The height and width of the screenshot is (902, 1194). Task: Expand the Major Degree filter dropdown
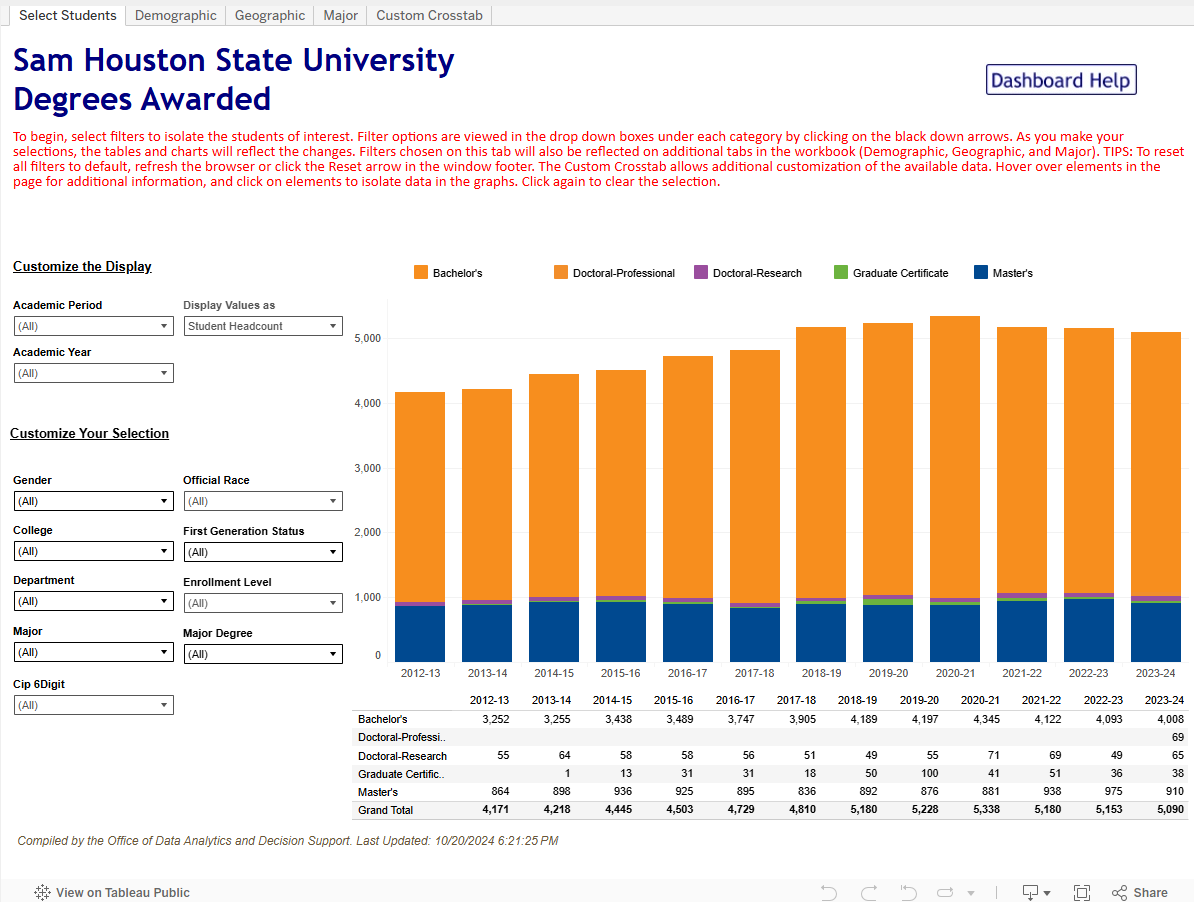[264, 654]
